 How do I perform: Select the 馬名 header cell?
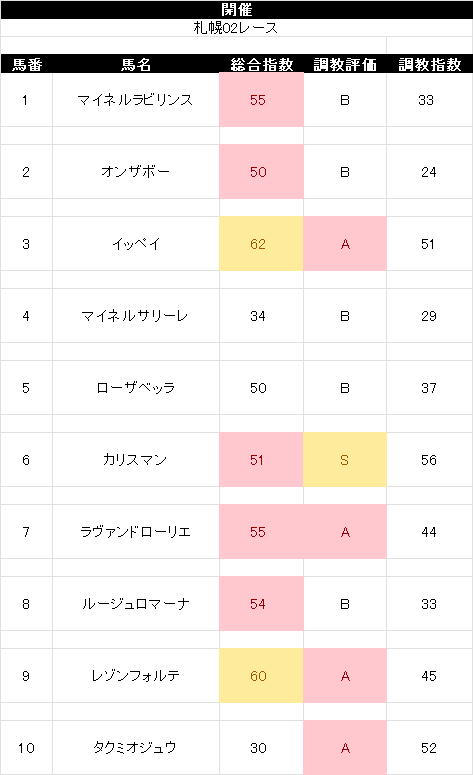pyautogui.click(x=136, y=64)
